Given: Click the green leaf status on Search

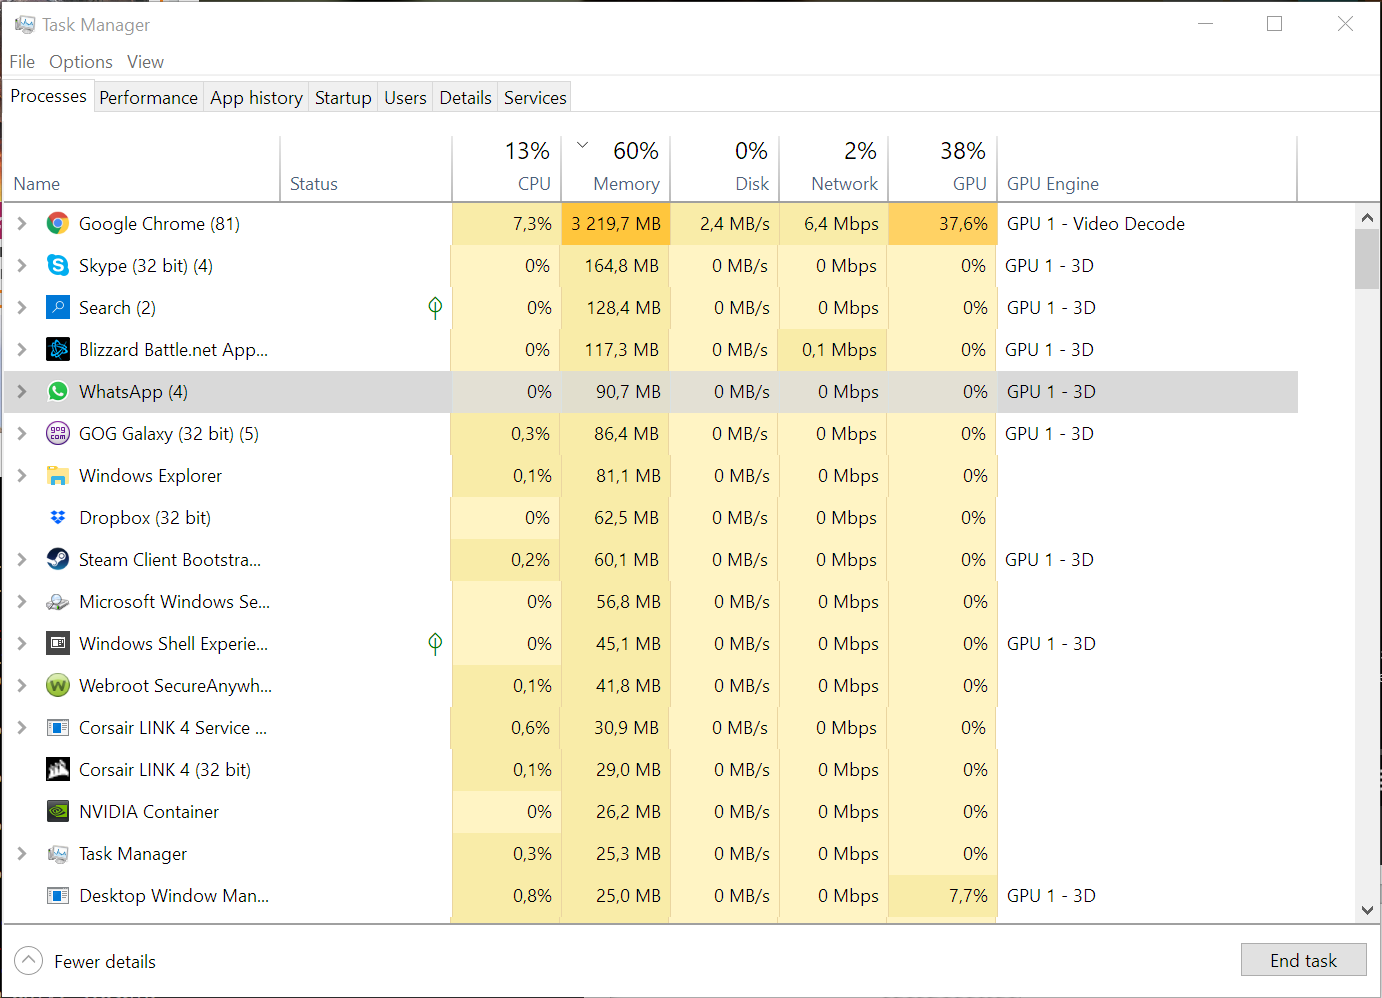Looking at the screenshot, I should 435,307.
